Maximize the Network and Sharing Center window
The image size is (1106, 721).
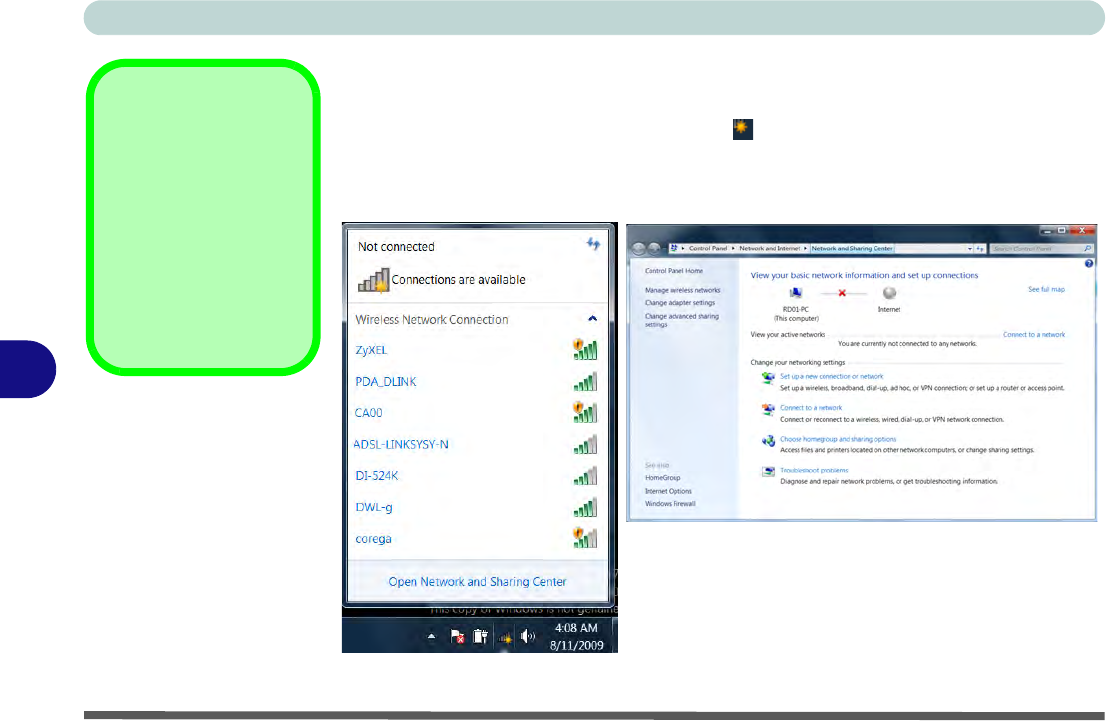pyautogui.click(x=1062, y=231)
